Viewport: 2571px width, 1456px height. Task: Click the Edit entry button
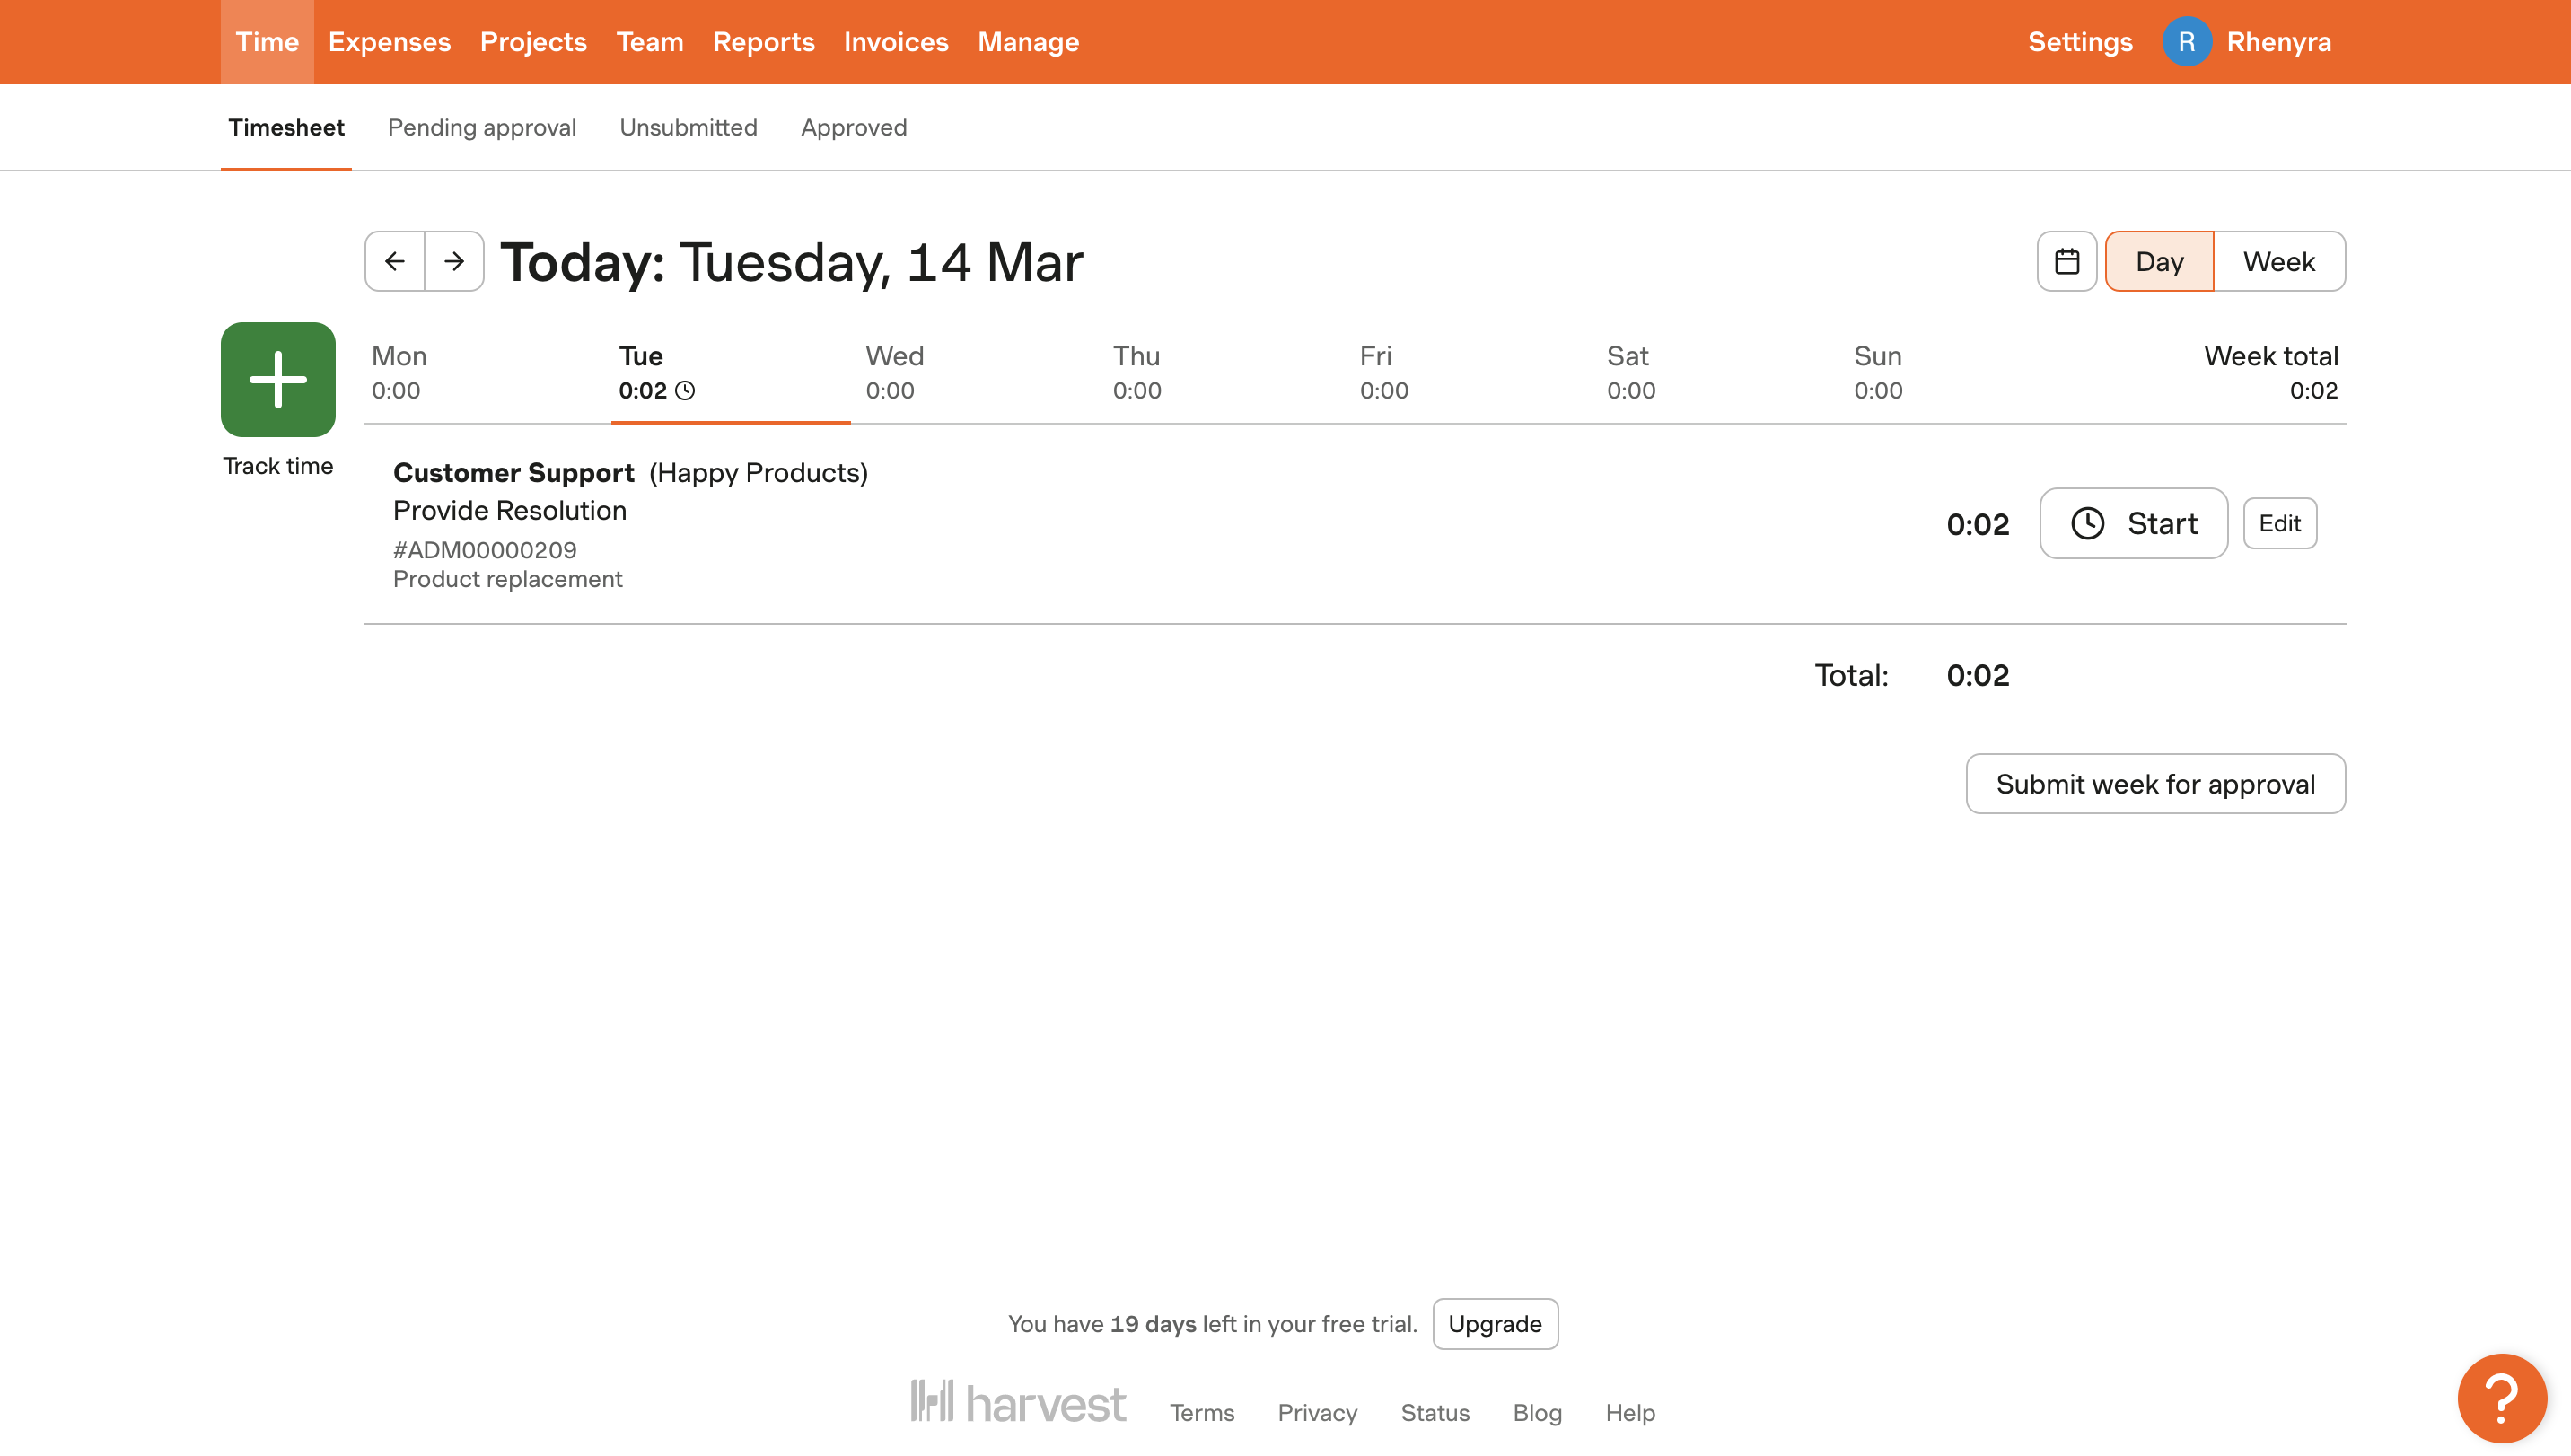2279,522
